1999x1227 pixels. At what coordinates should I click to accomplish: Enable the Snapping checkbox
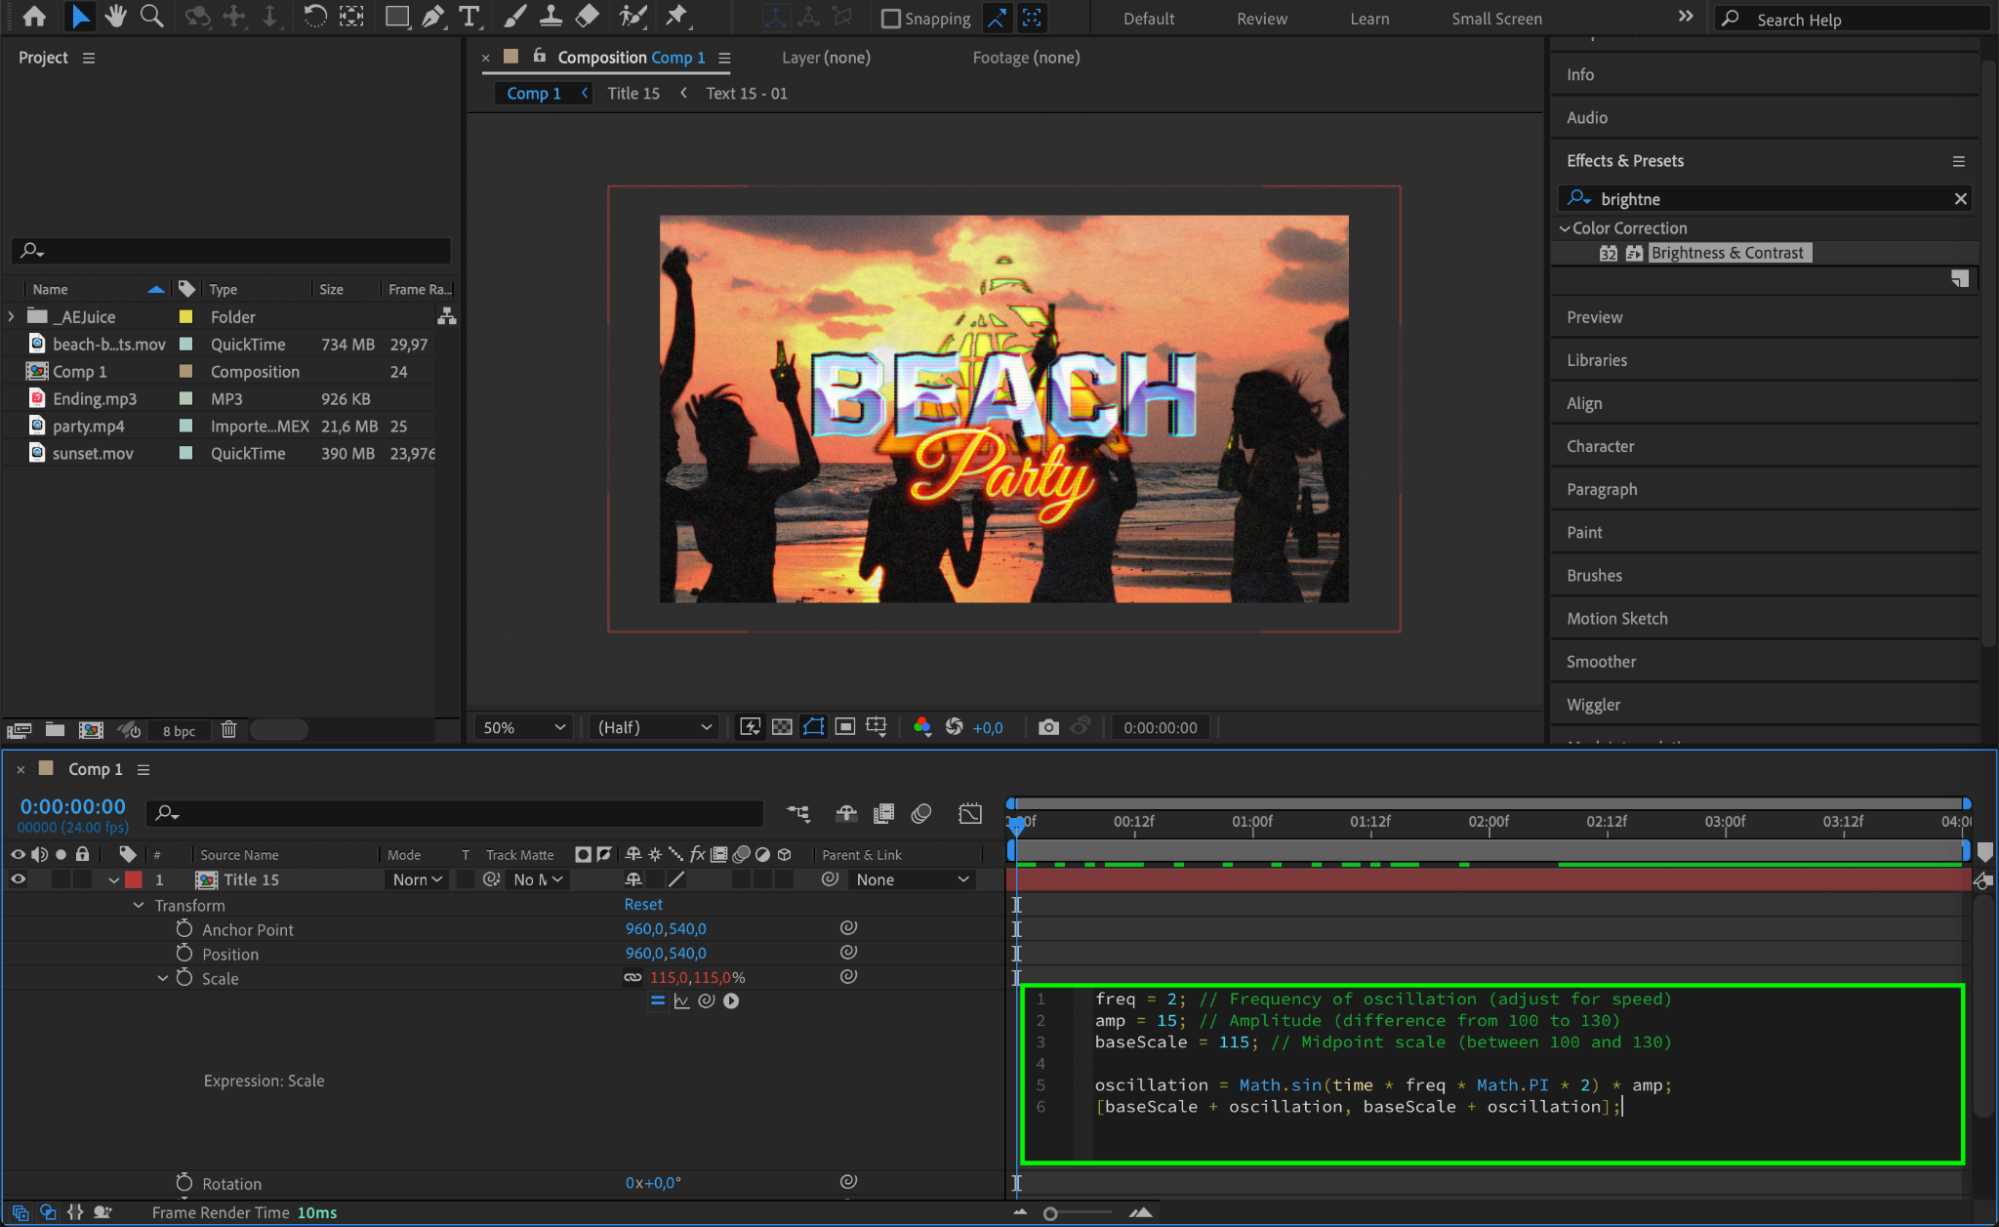point(891,19)
